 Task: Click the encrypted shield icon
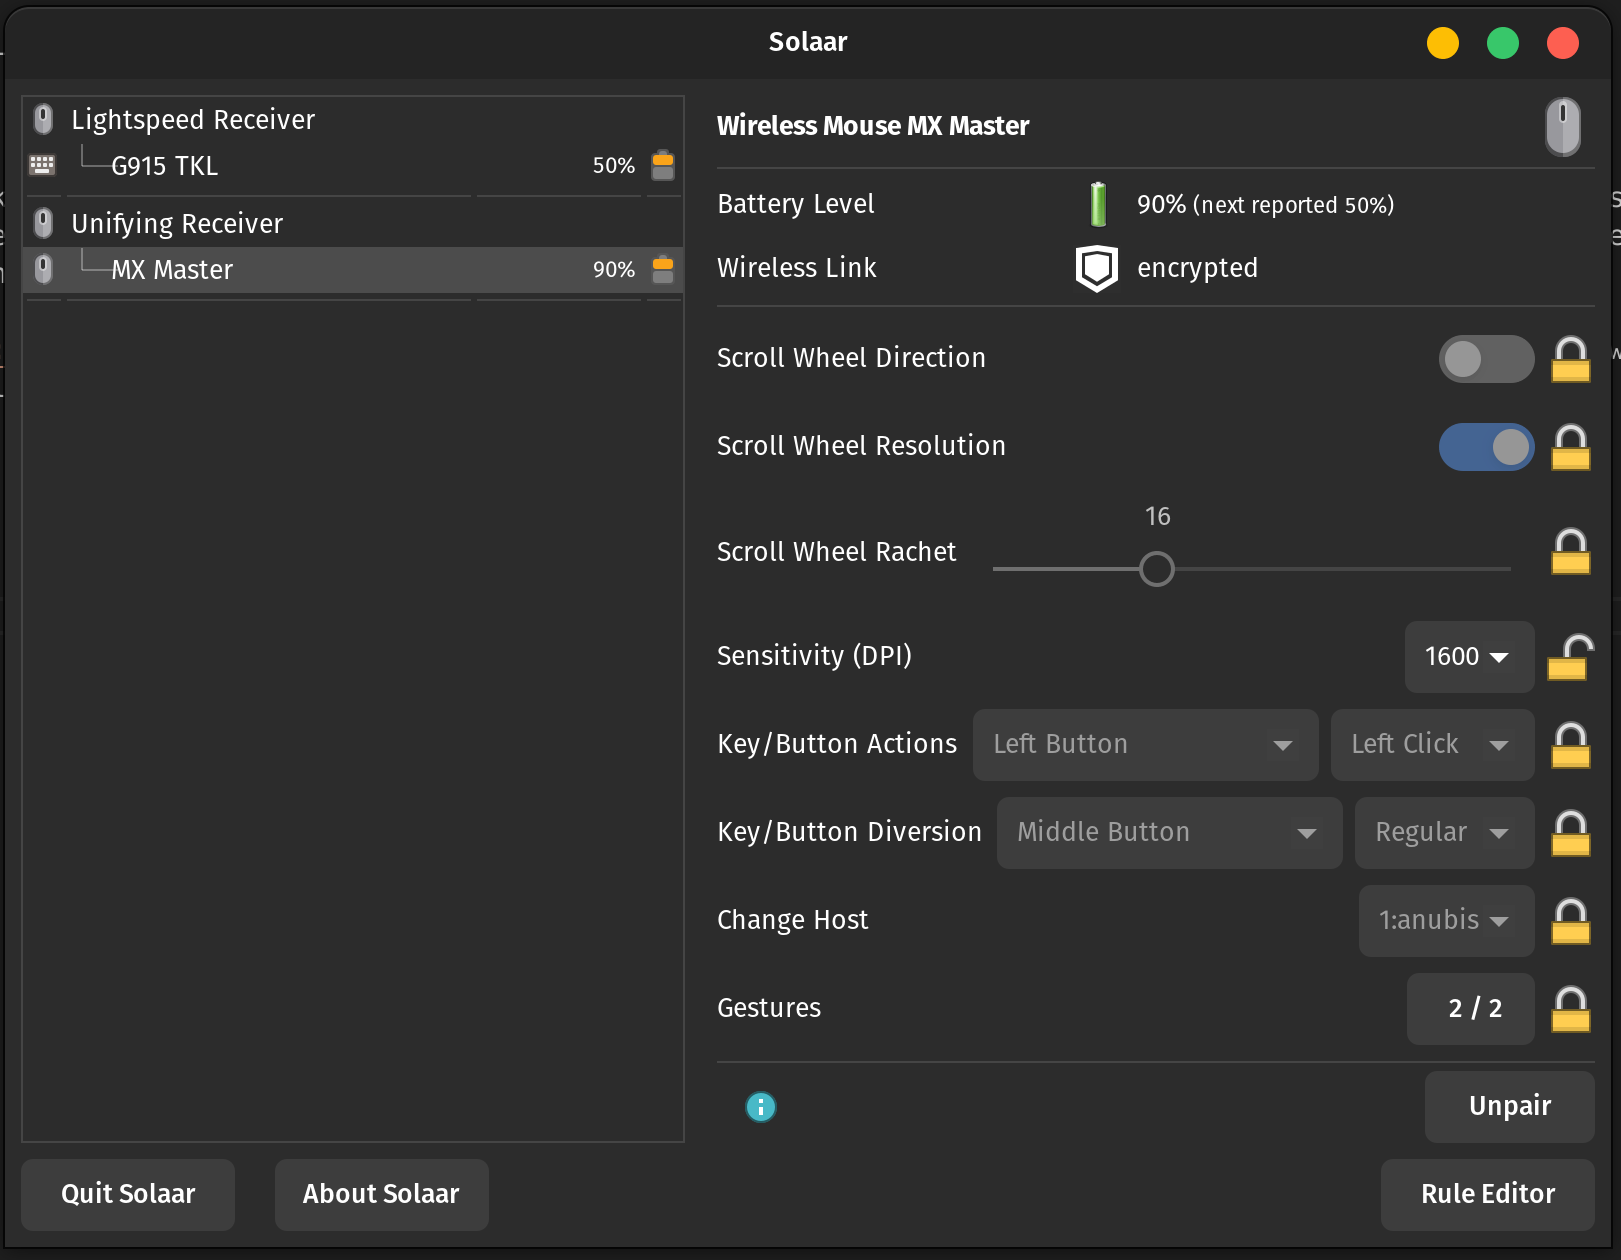[1097, 268]
